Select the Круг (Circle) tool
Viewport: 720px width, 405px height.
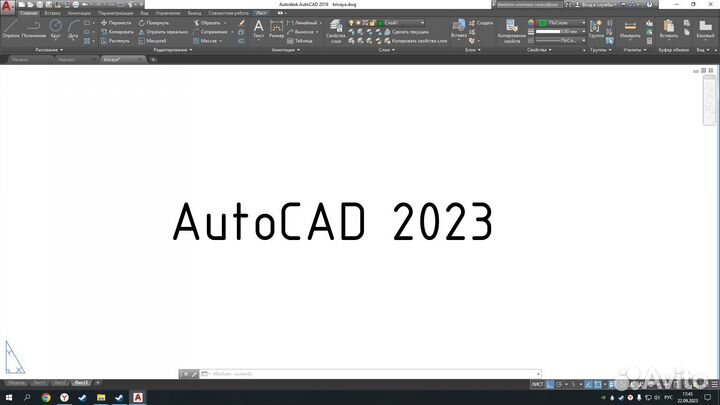click(x=56, y=28)
